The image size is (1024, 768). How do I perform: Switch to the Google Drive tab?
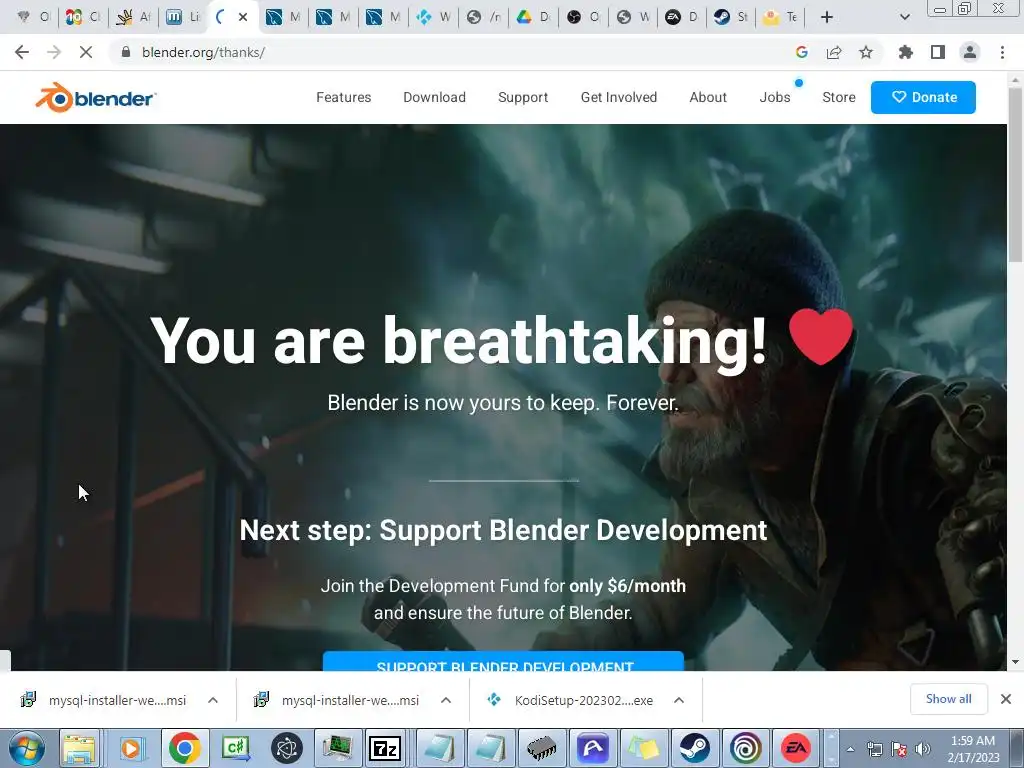534,17
